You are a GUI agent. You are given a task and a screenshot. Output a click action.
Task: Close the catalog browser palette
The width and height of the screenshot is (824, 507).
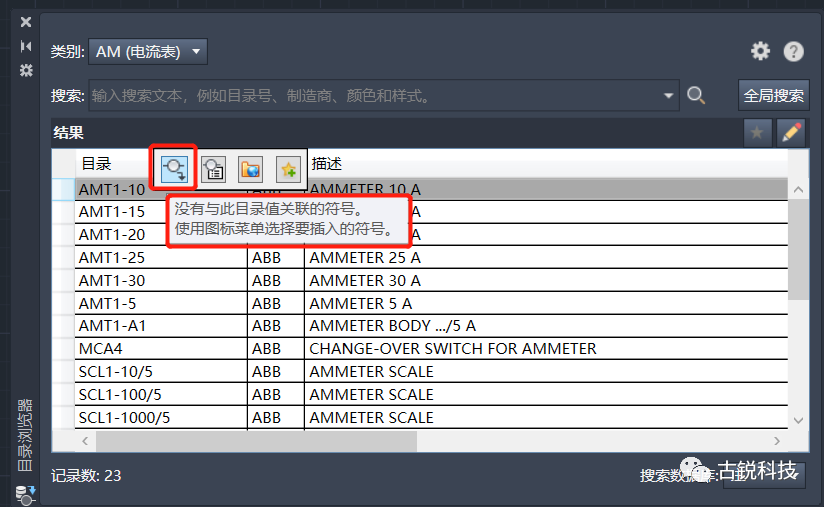point(26,22)
